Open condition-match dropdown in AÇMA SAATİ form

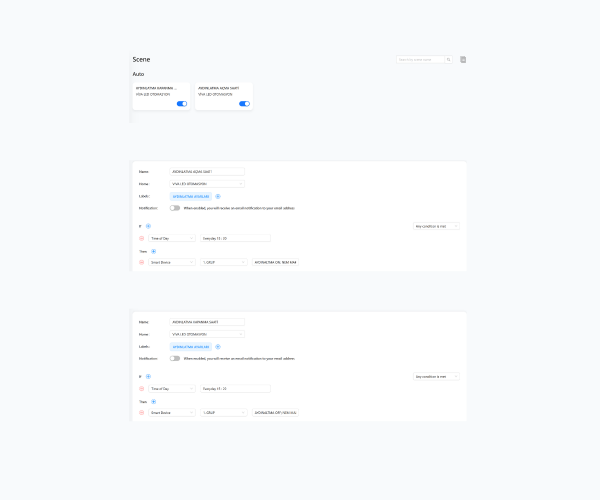(x=436, y=226)
